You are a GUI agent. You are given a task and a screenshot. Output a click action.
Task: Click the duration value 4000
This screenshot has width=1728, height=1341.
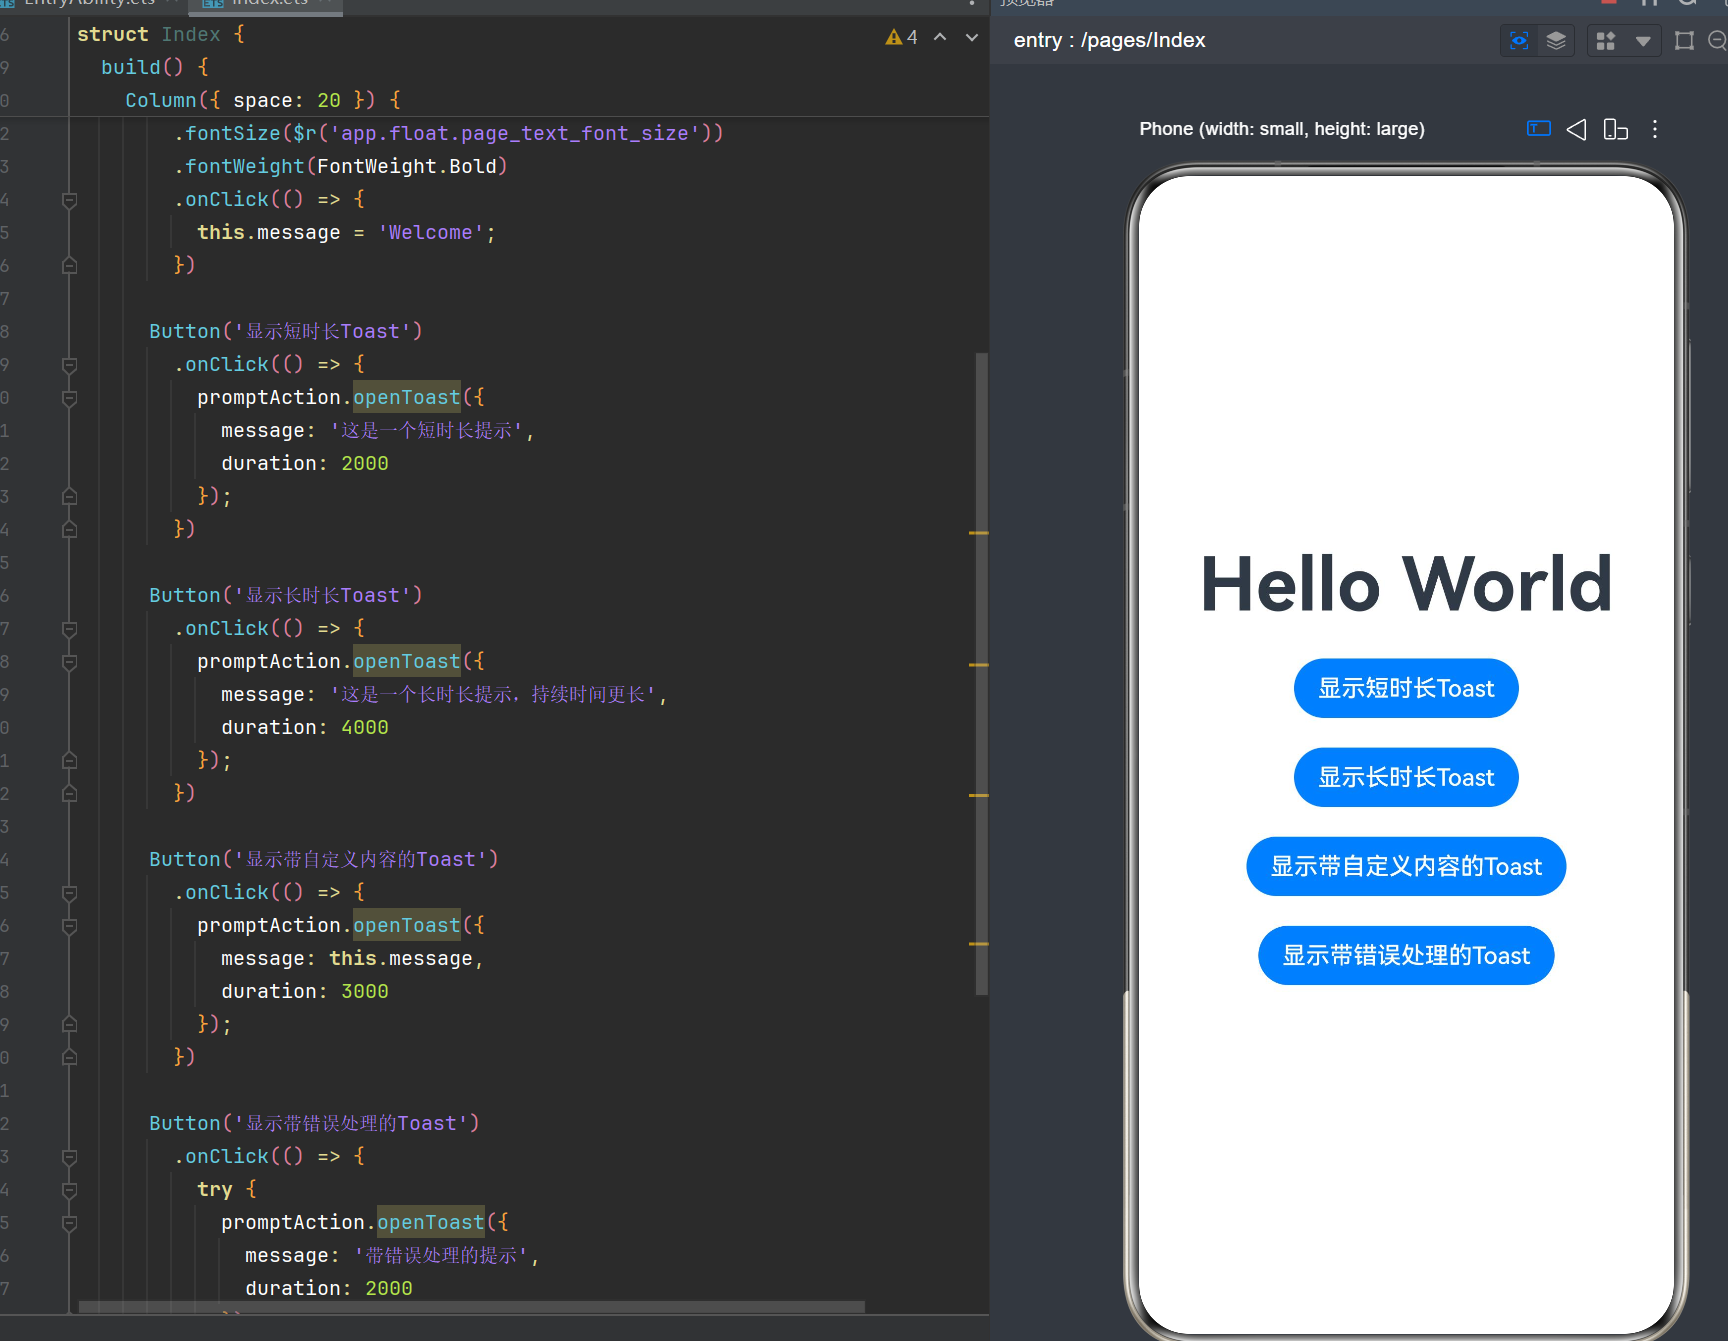point(364,727)
